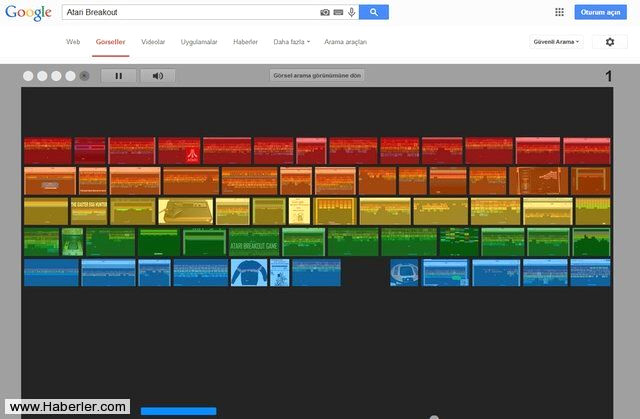
Task: Click the score number 1
Action: pos(608,76)
